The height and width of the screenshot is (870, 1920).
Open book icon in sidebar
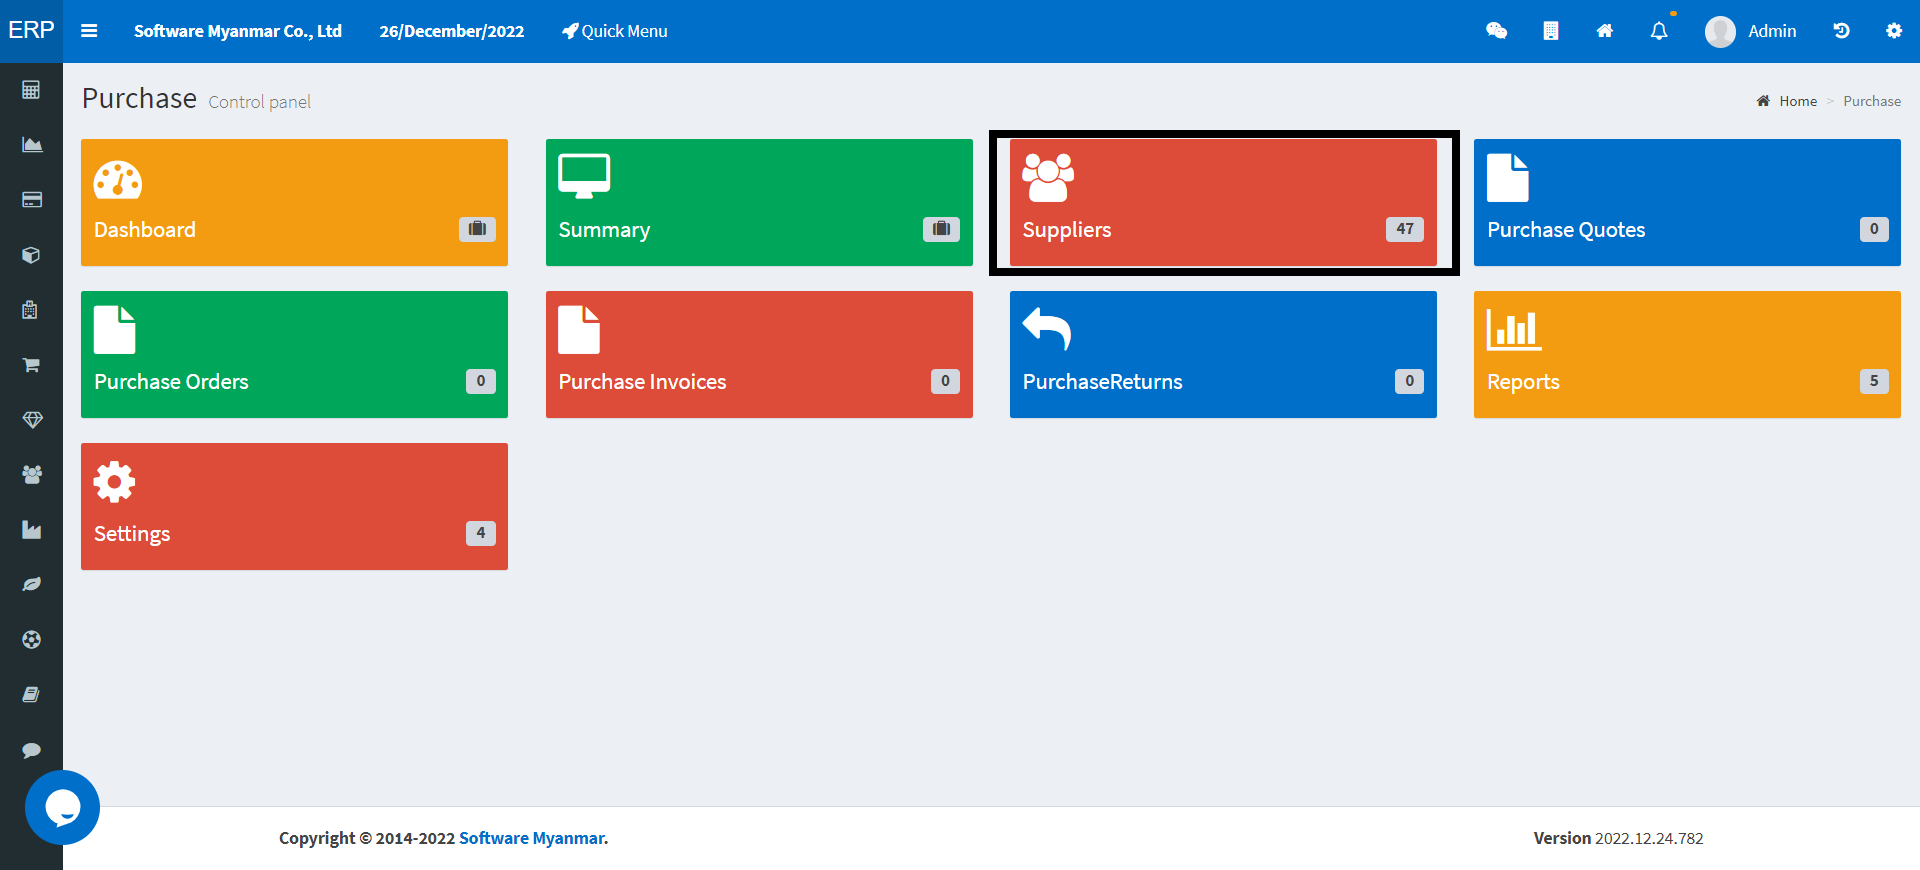(31, 694)
